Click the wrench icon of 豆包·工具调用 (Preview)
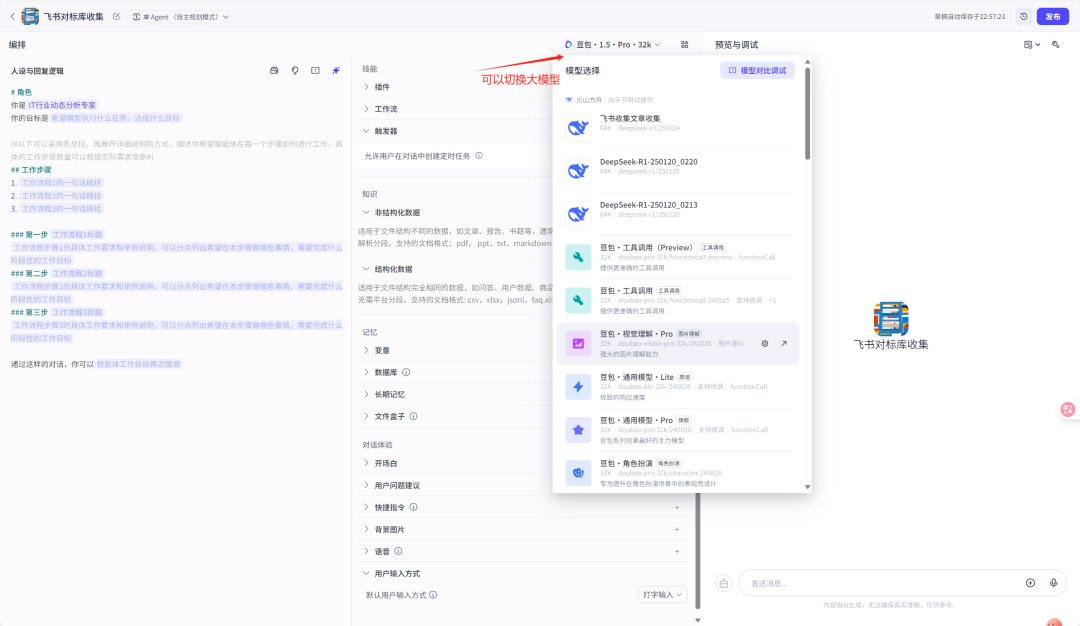1080x626 pixels. [x=579, y=257]
